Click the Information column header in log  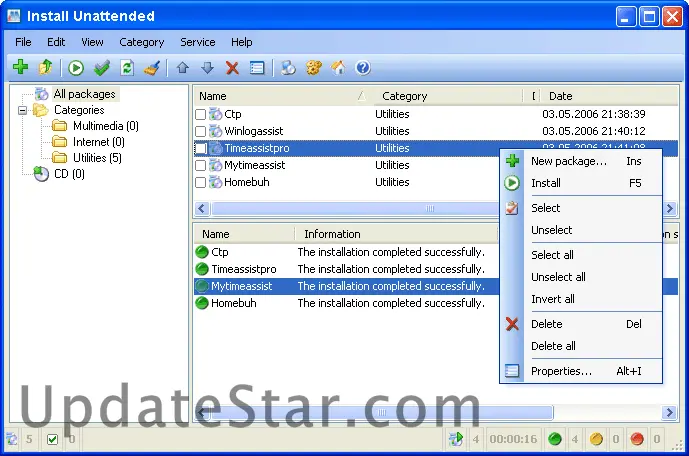point(395,234)
